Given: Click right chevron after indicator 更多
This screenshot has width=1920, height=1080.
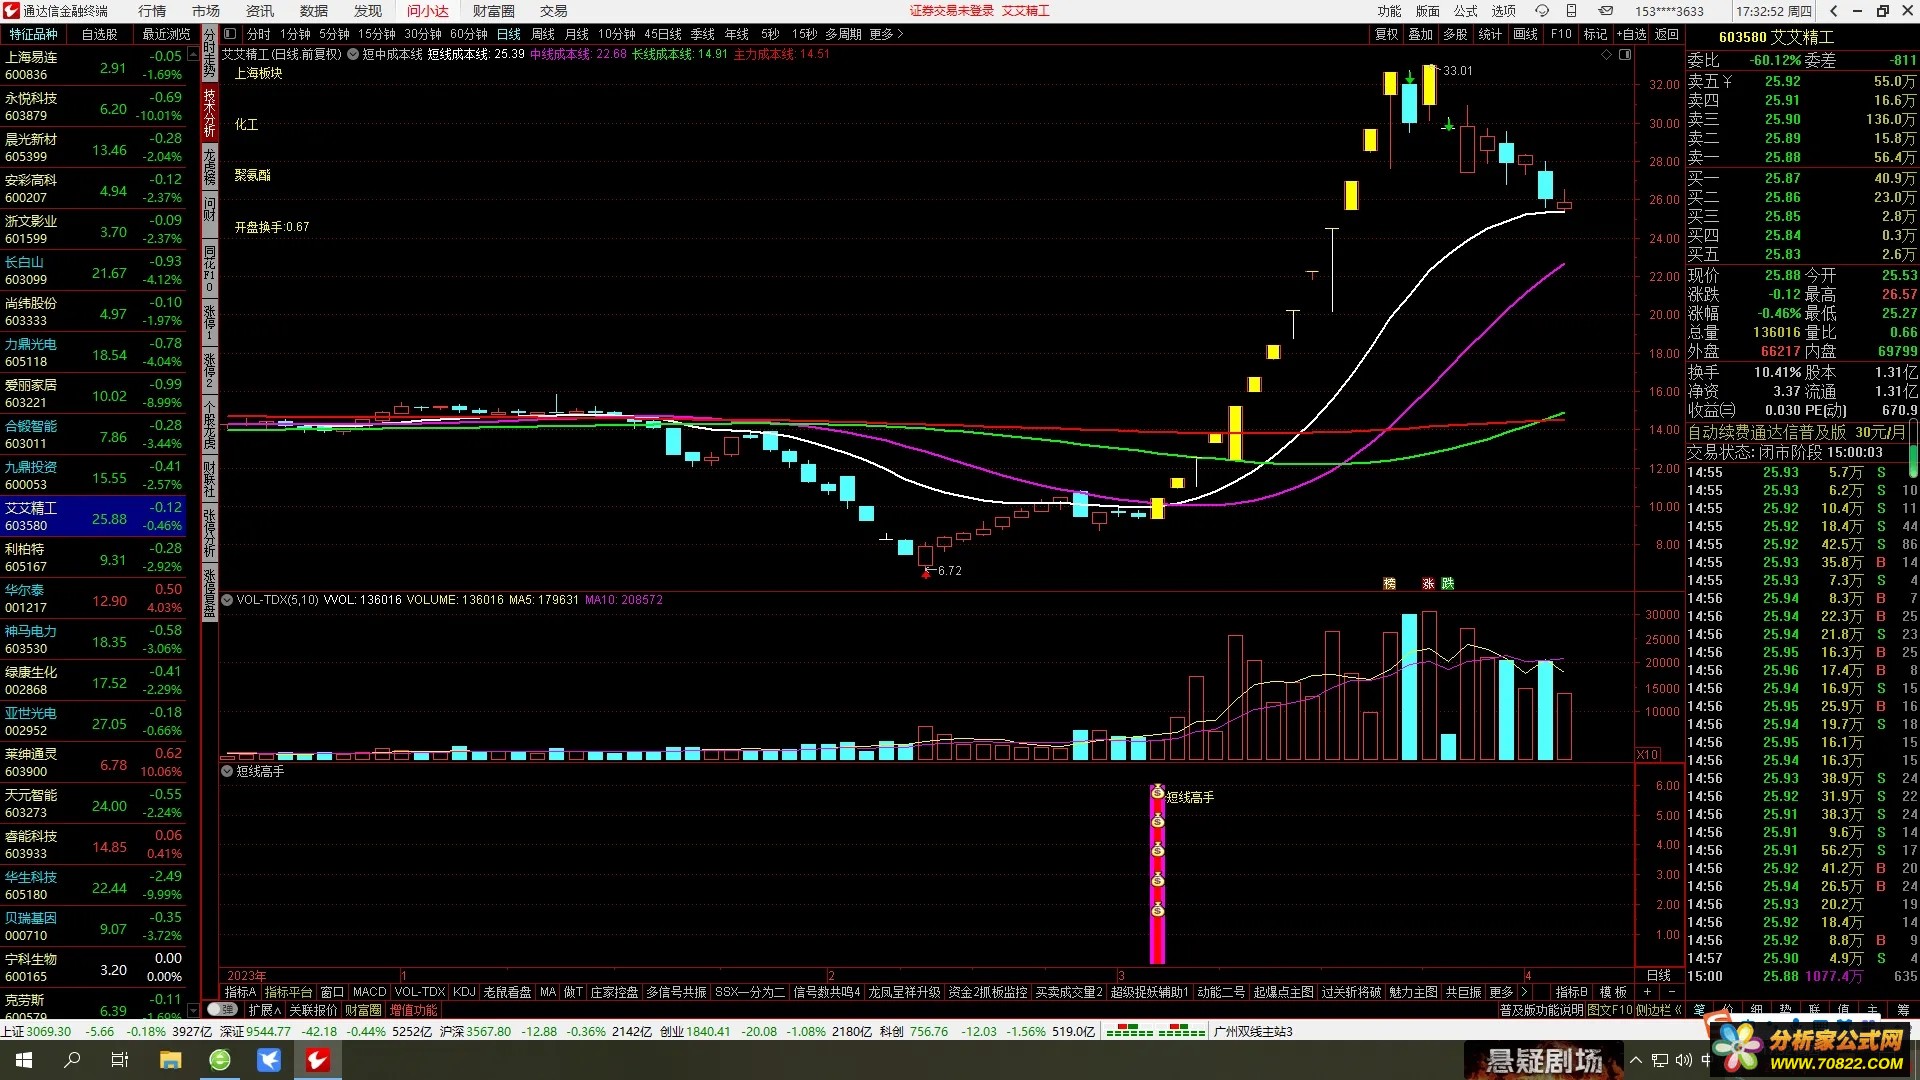Looking at the screenshot, I should [1524, 992].
